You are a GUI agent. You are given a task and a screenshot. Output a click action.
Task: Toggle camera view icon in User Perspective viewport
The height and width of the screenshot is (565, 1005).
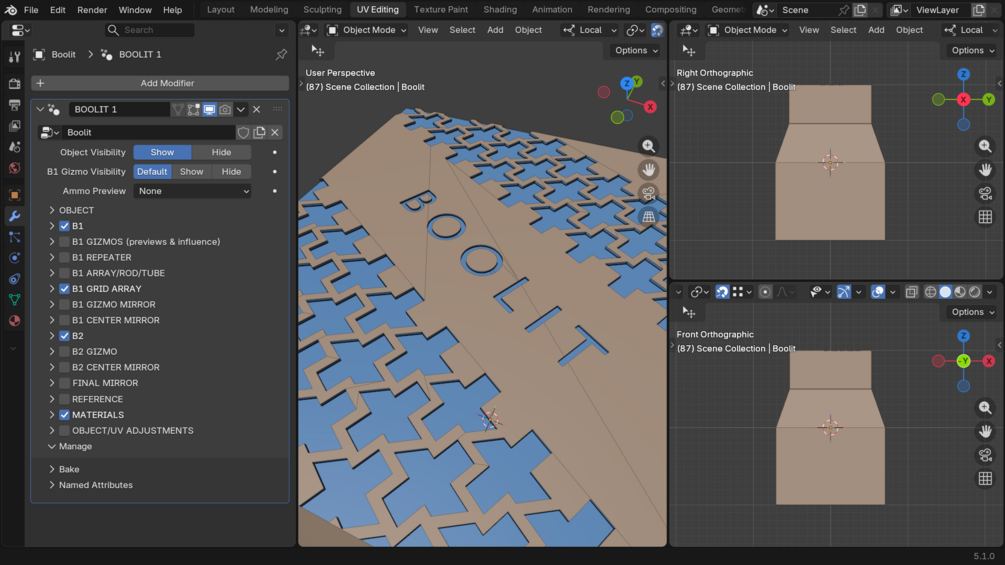[649, 193]
